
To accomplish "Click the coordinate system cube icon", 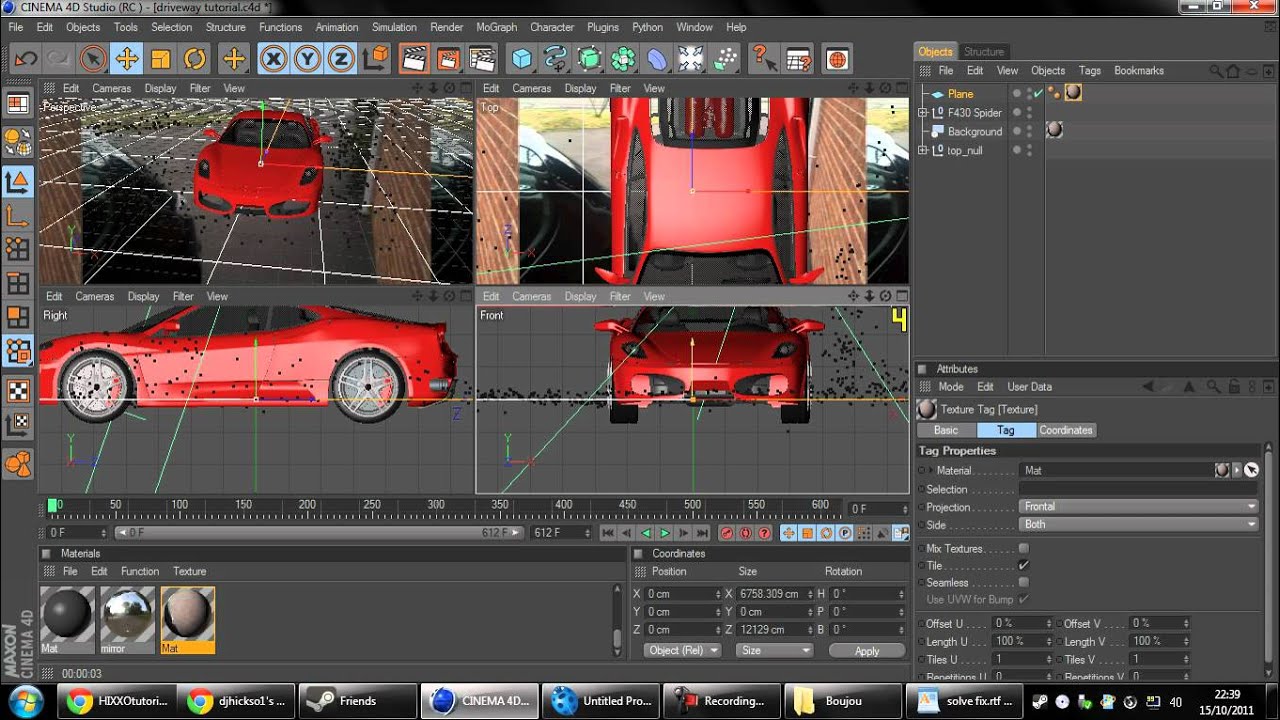I will [375, 59].
